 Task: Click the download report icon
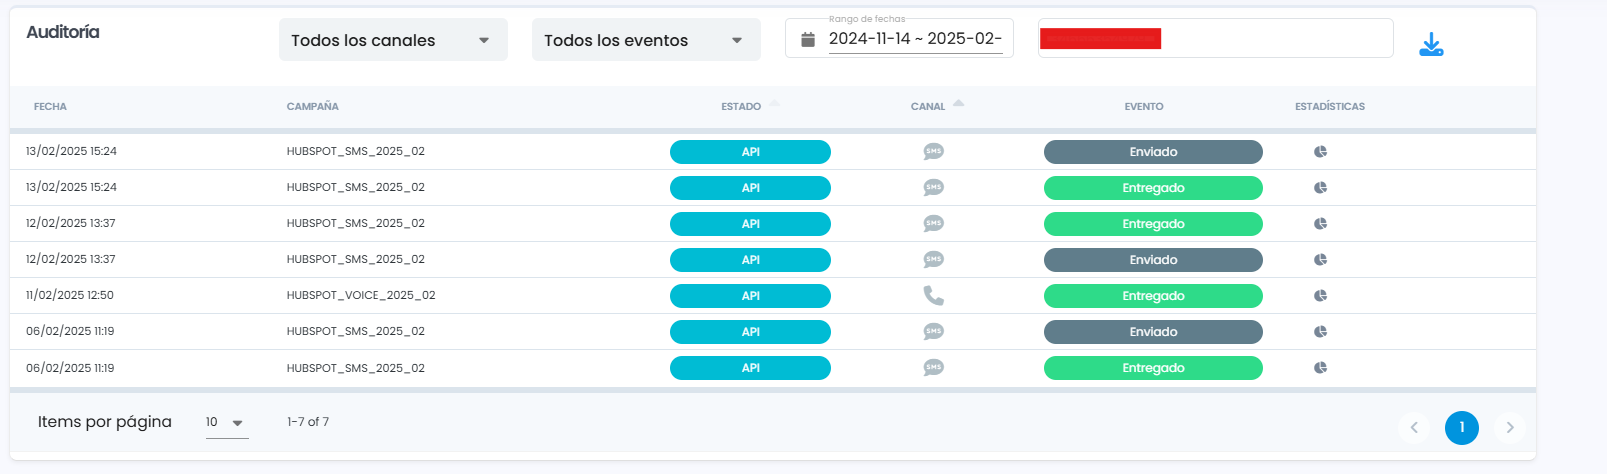(1431, 44)
